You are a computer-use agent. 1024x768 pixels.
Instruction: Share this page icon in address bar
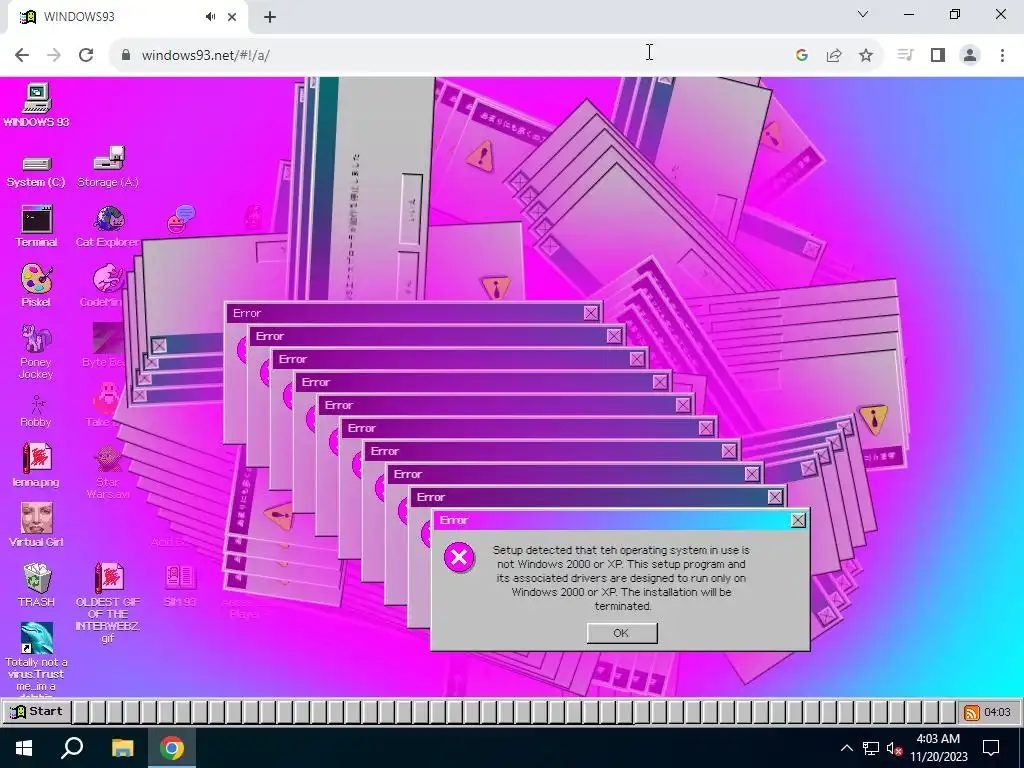coord(834,56)
